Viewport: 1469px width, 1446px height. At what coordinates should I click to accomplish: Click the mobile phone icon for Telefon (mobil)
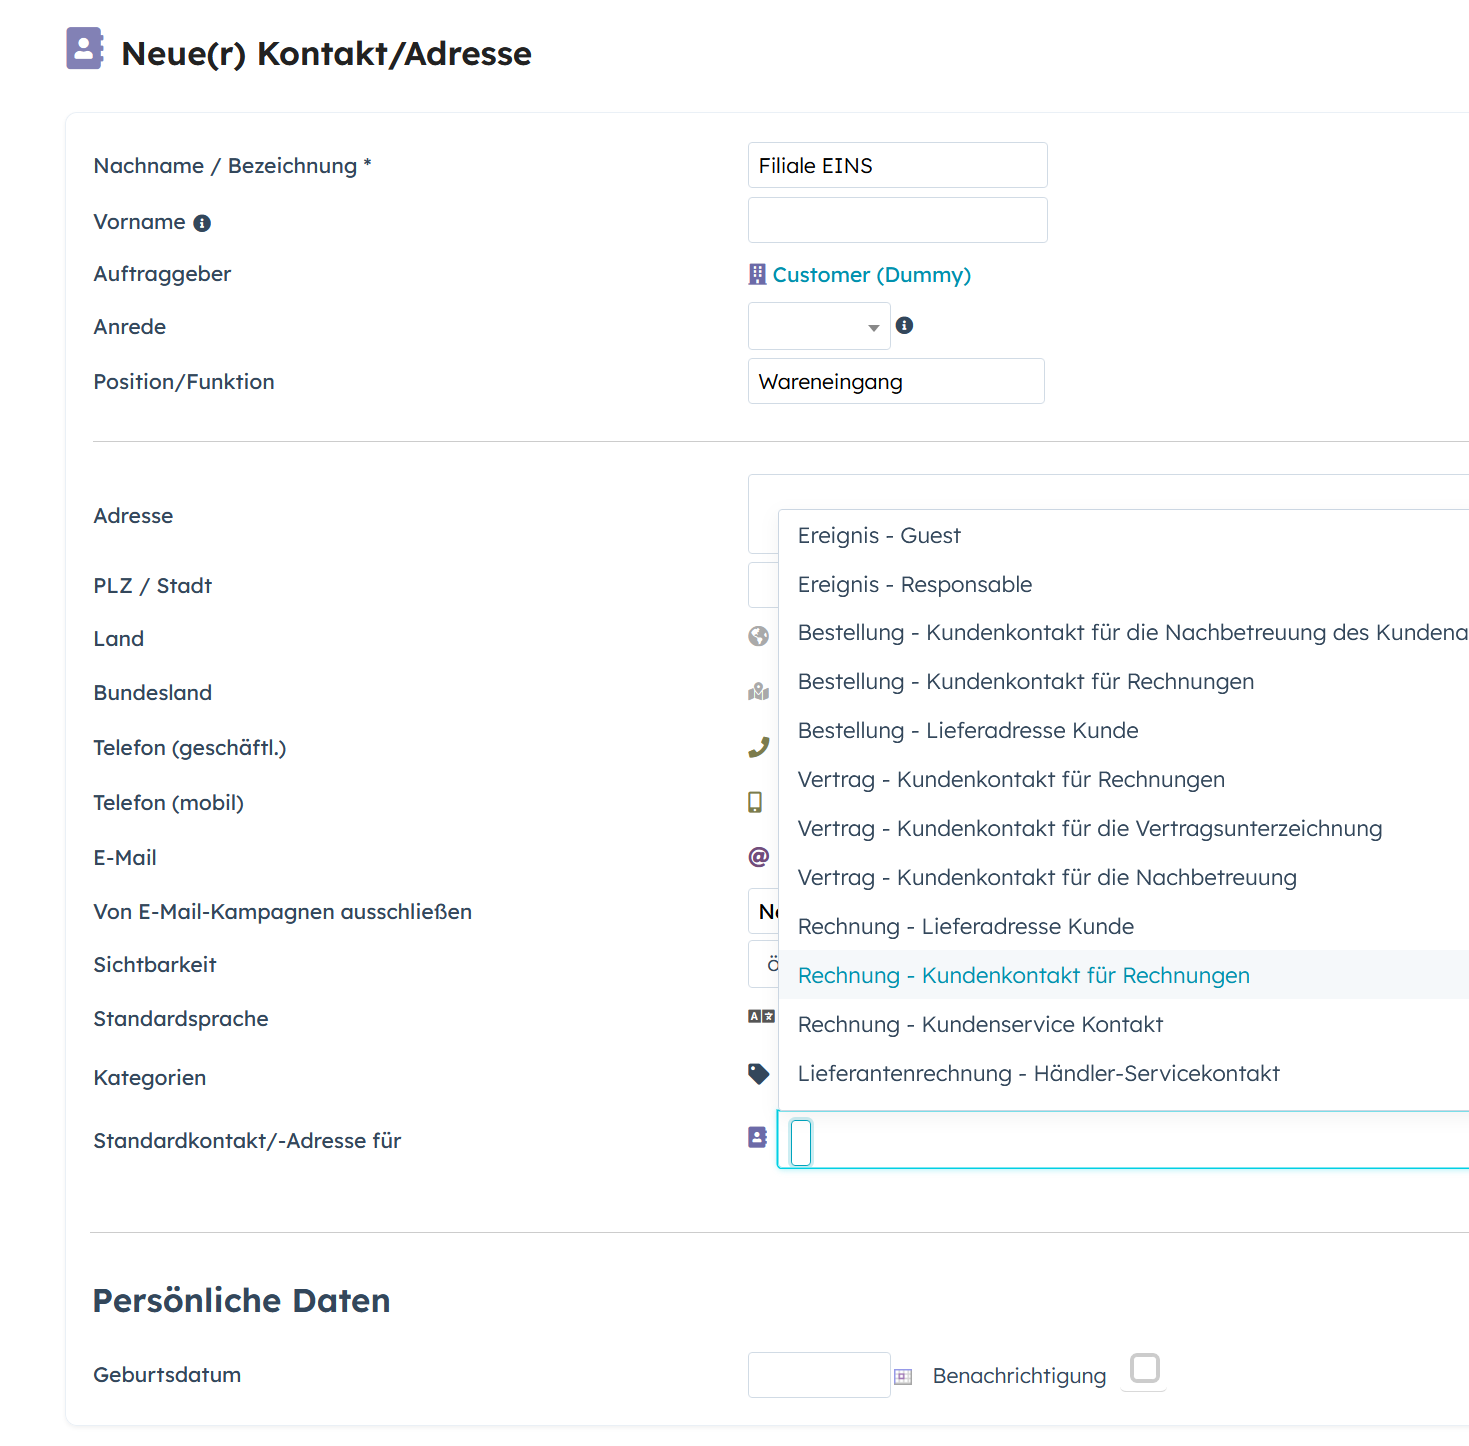tap(755, 802)
